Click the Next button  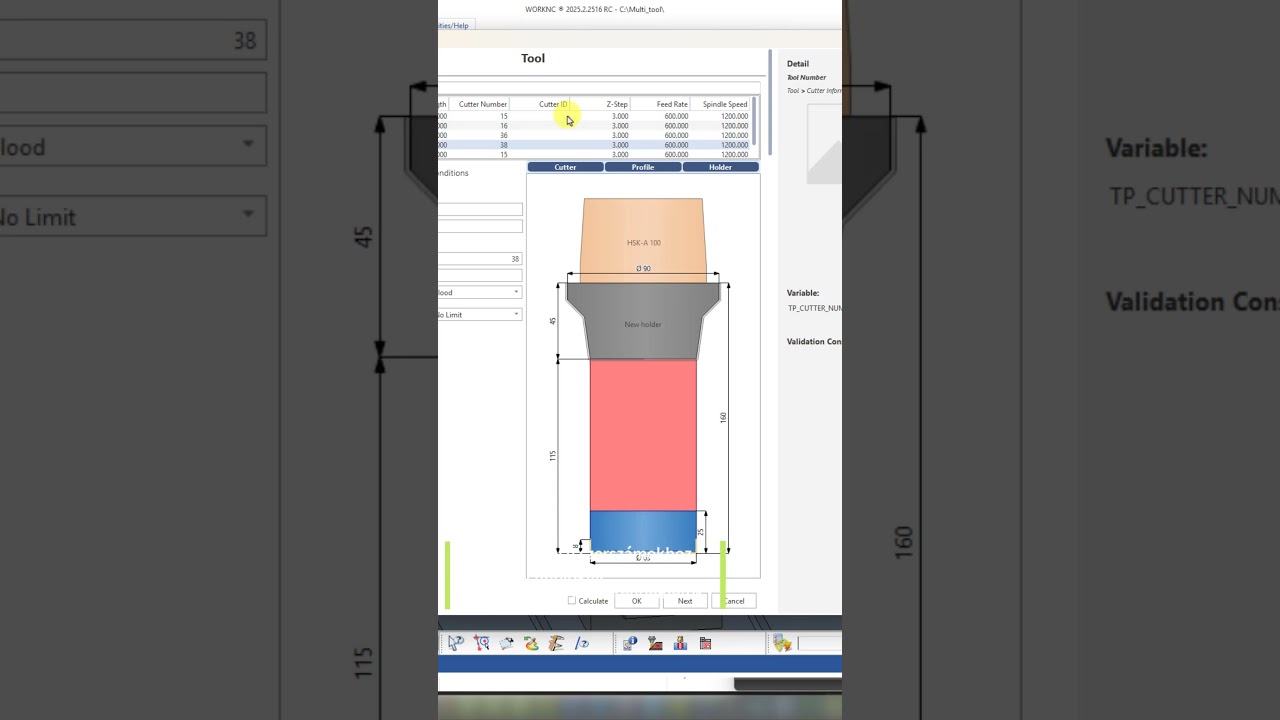[x=685, y=601]
